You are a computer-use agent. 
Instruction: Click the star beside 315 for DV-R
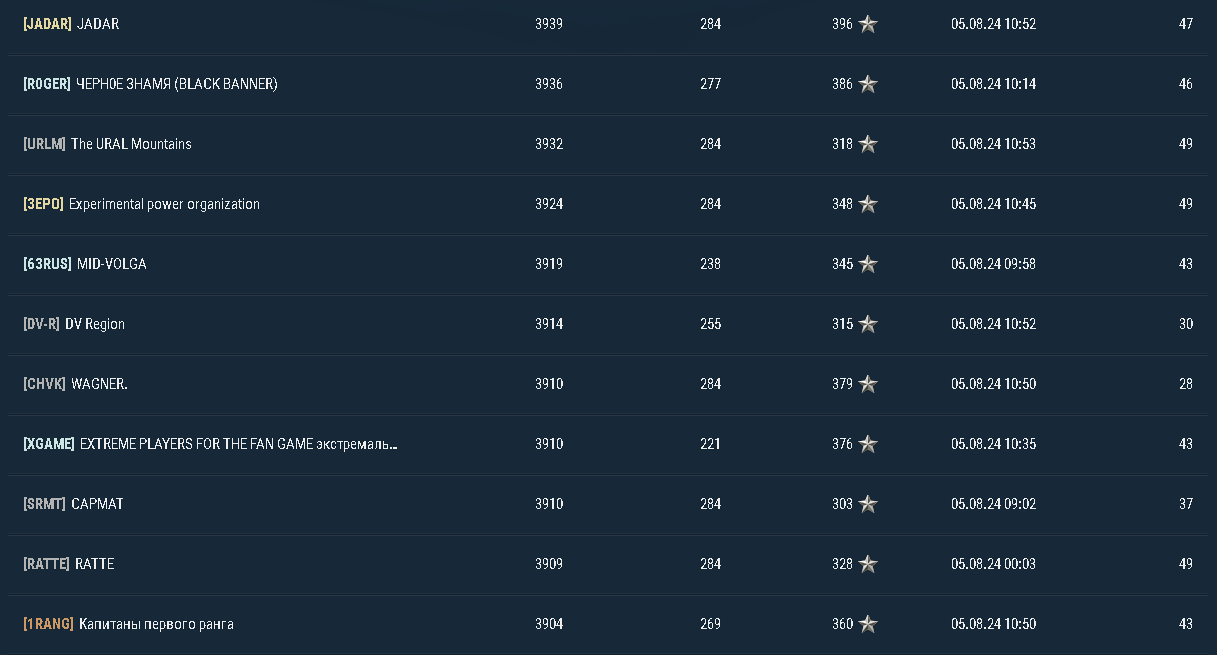tap(868, 324)
